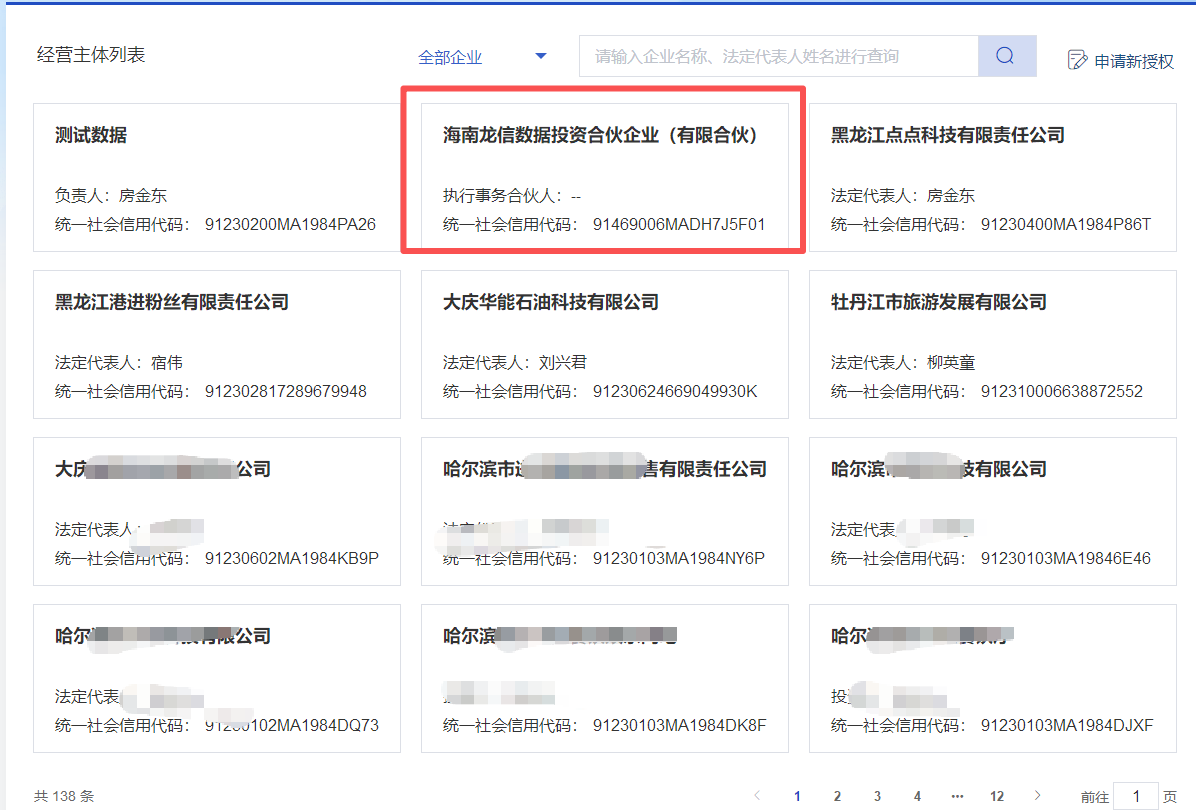Screen dimensions: 1196x810
Task: Open 黑龙江港进粉丝有限责任公司 card
Action: coord(216,343)
